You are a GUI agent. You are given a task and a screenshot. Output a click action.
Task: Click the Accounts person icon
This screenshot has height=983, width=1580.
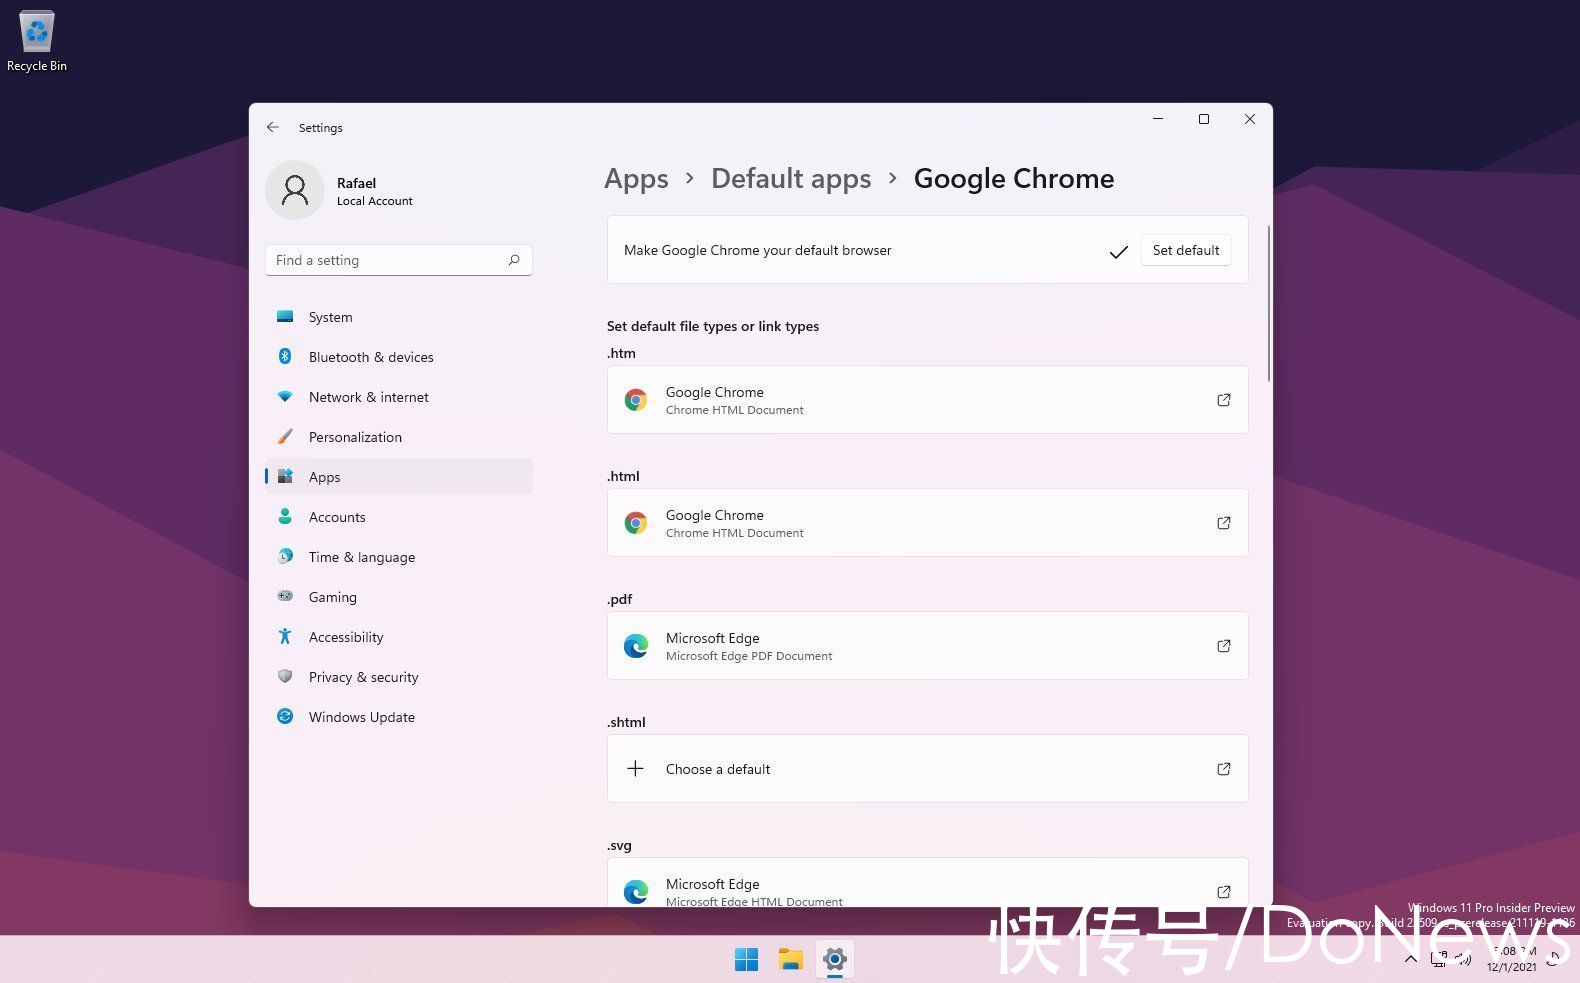(285, 517)
